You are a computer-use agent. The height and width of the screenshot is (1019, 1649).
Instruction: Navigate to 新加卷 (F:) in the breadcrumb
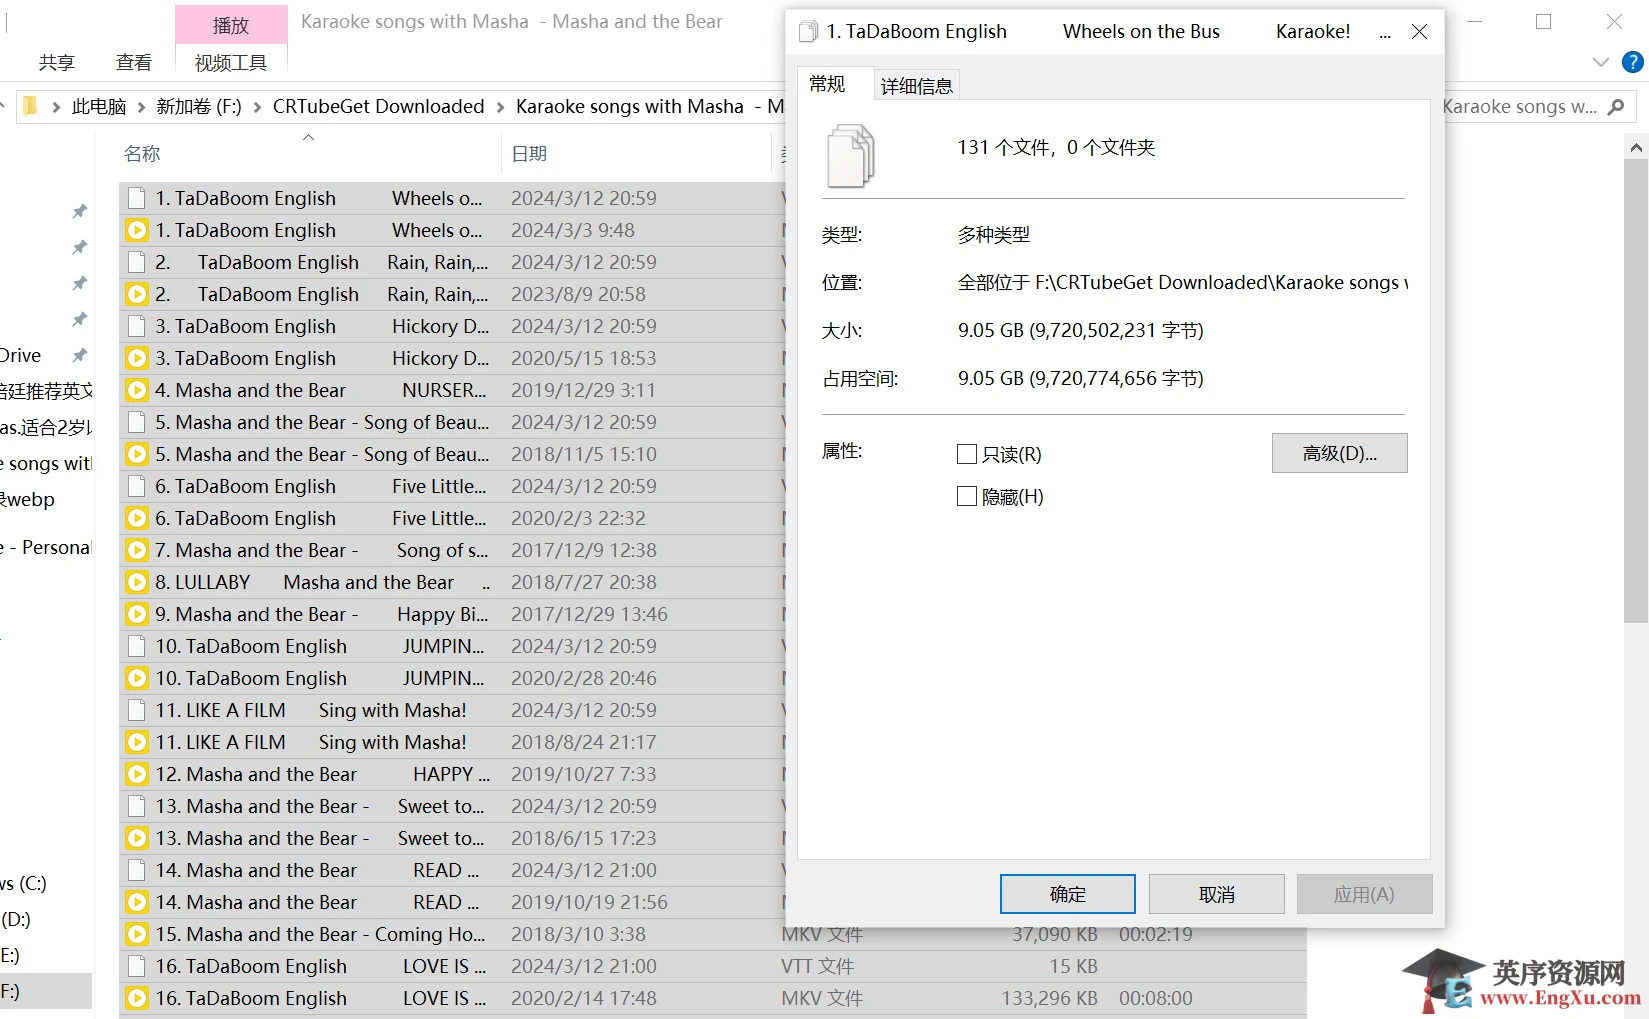coord(199,107)
